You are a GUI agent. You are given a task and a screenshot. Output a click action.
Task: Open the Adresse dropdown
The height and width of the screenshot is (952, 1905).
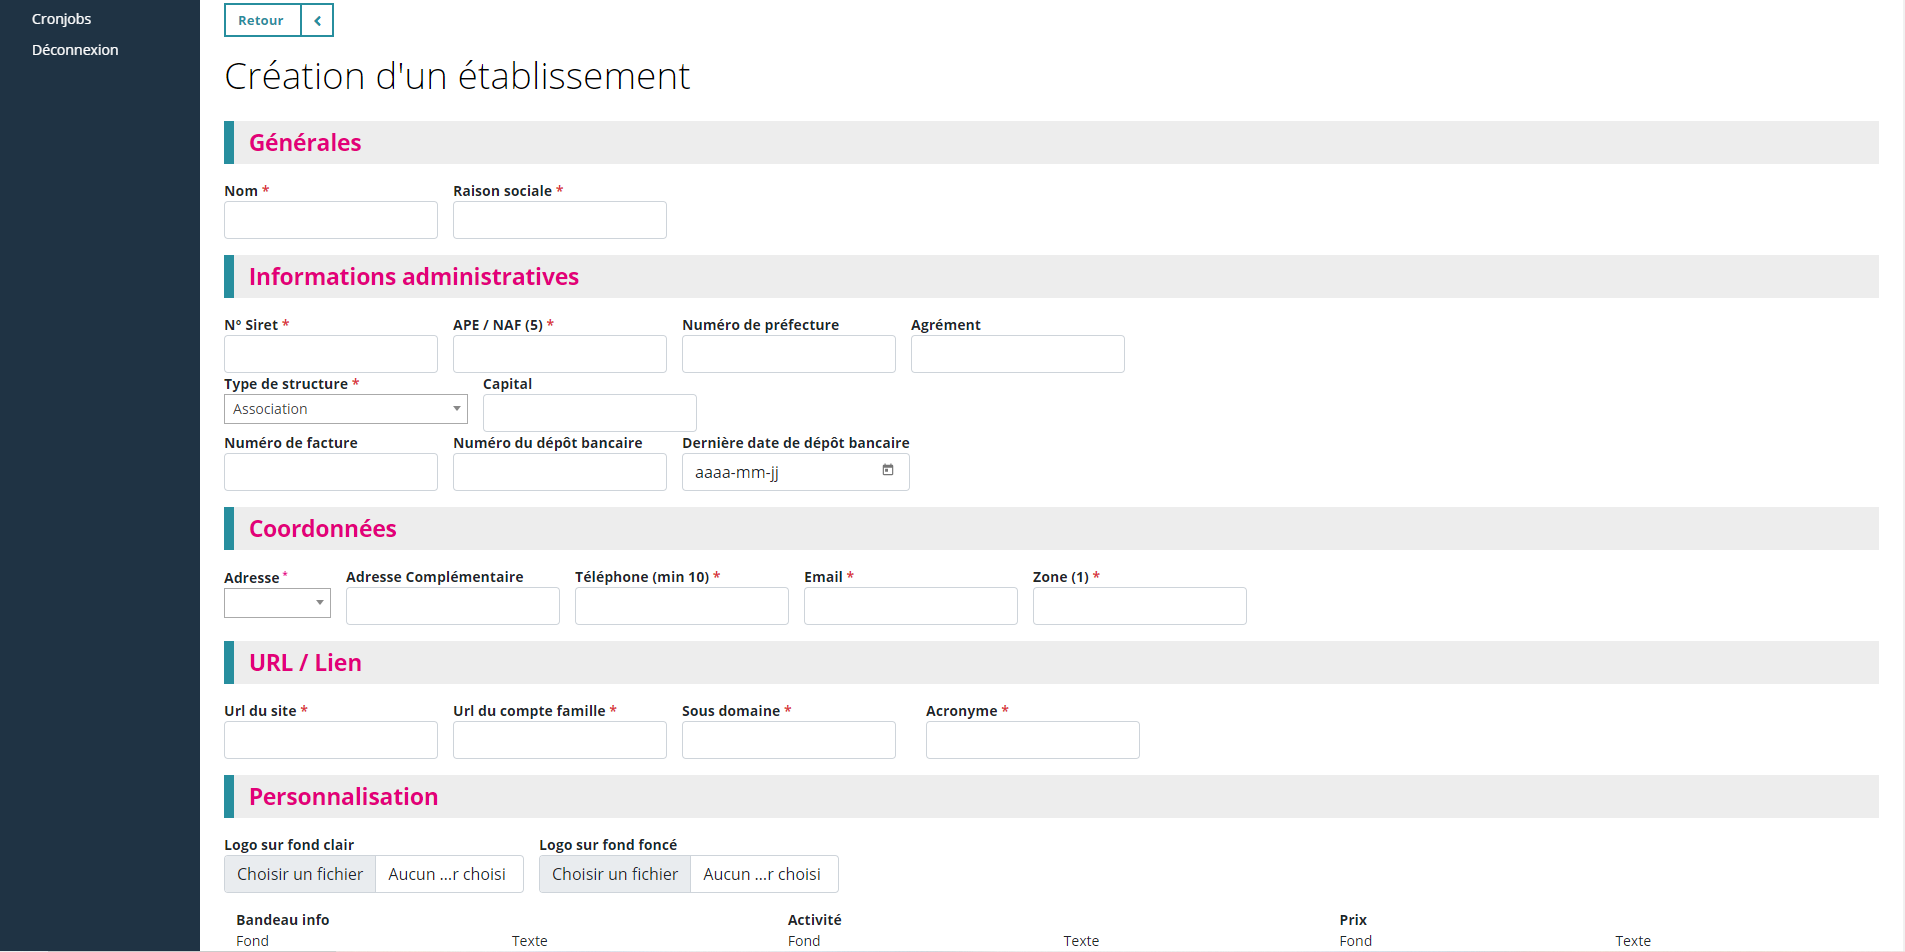click(277, 603)
